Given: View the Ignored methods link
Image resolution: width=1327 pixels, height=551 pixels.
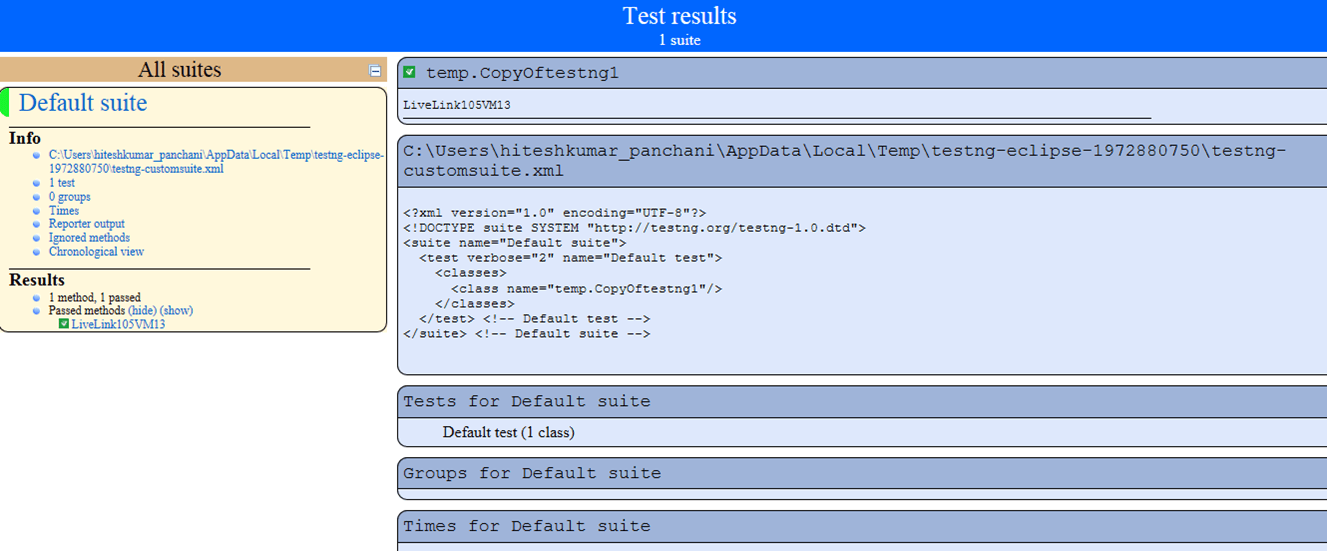Looking at the screenshot, I should coord(89,238).
